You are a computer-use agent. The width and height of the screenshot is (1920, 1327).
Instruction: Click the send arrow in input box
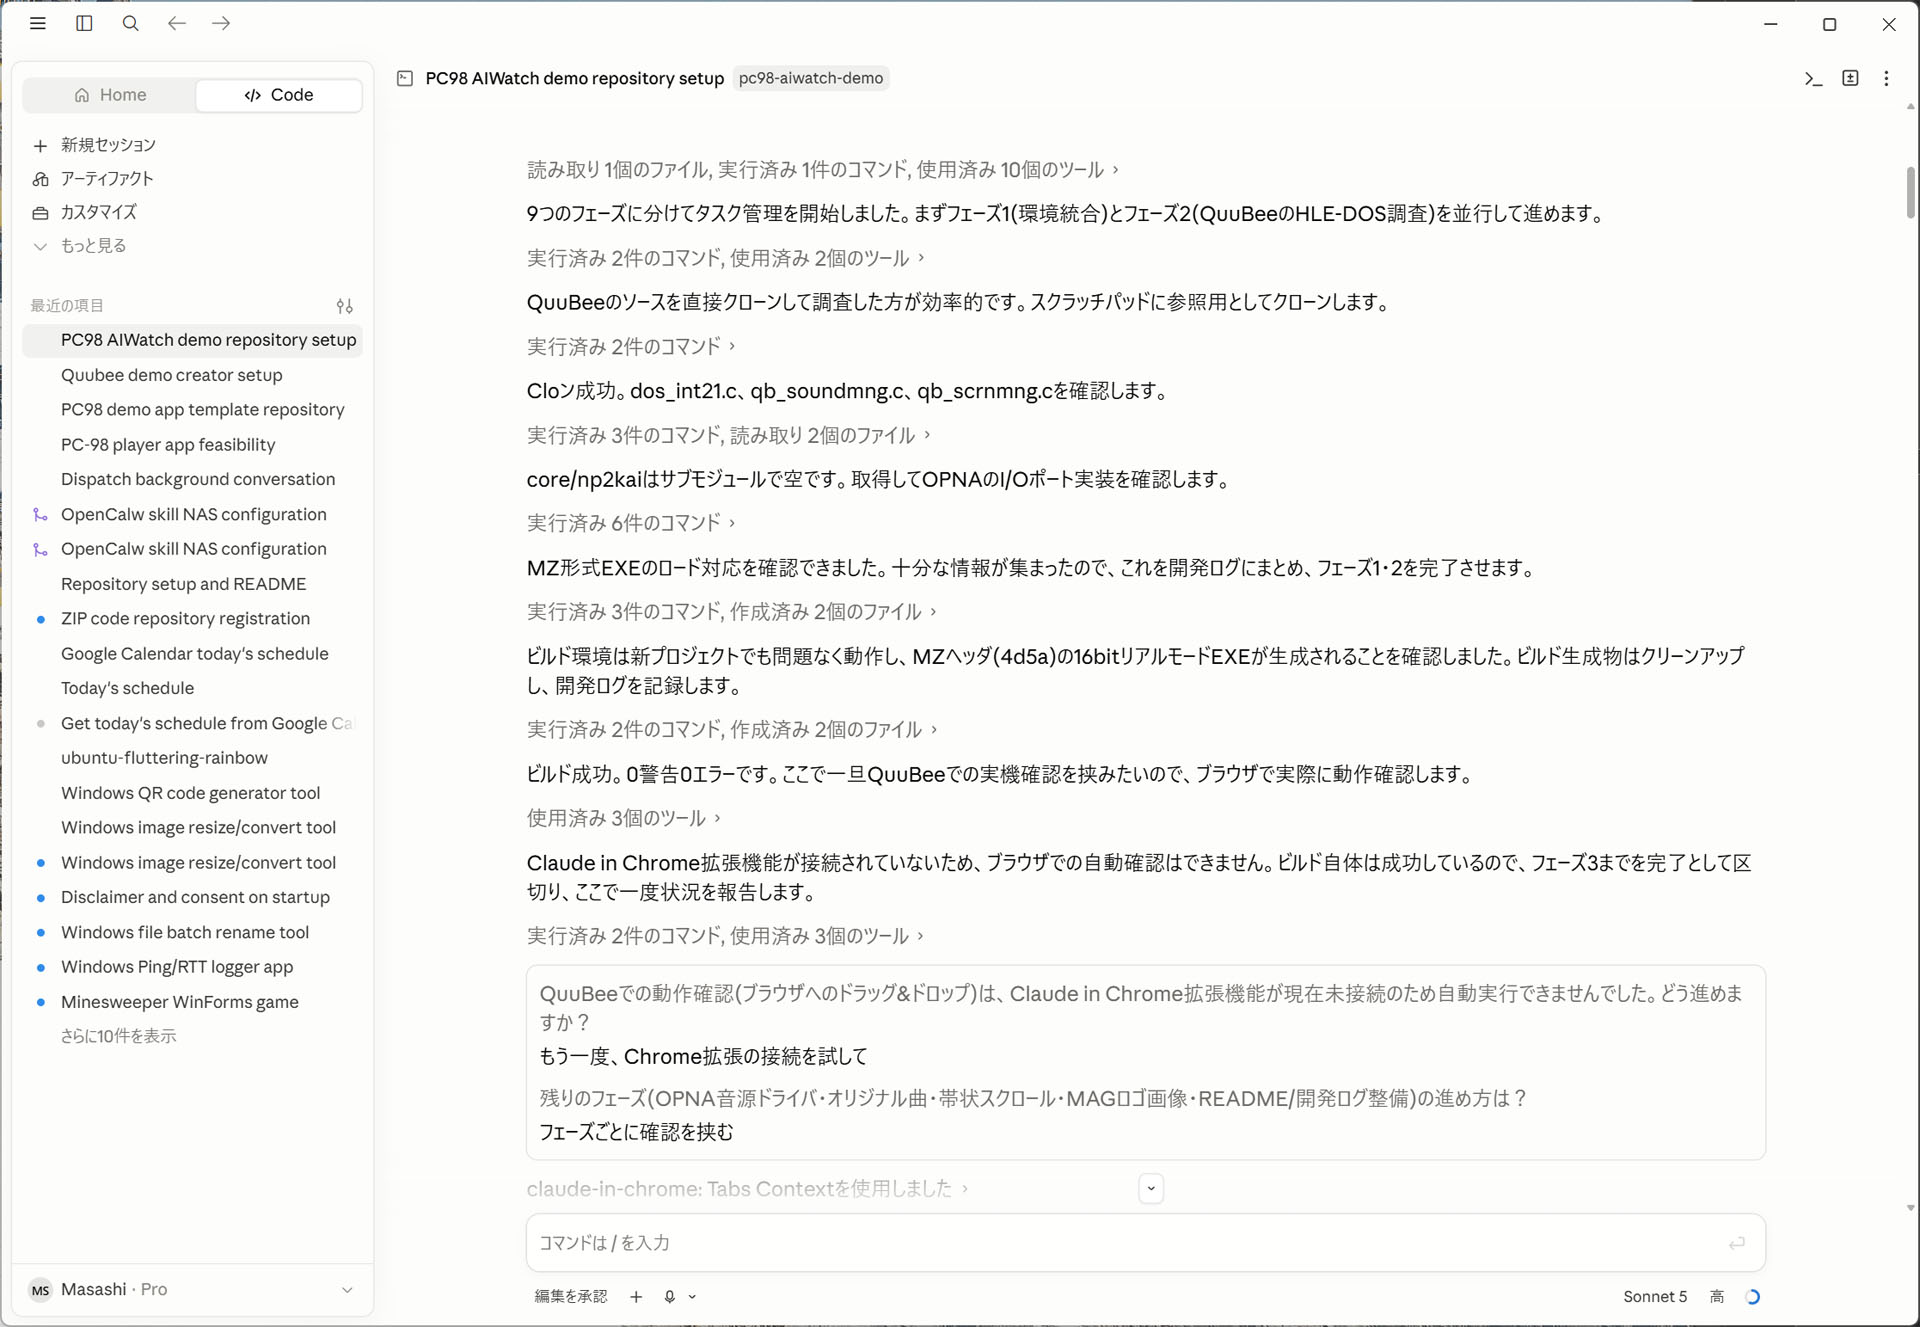coord(1736,1243)
